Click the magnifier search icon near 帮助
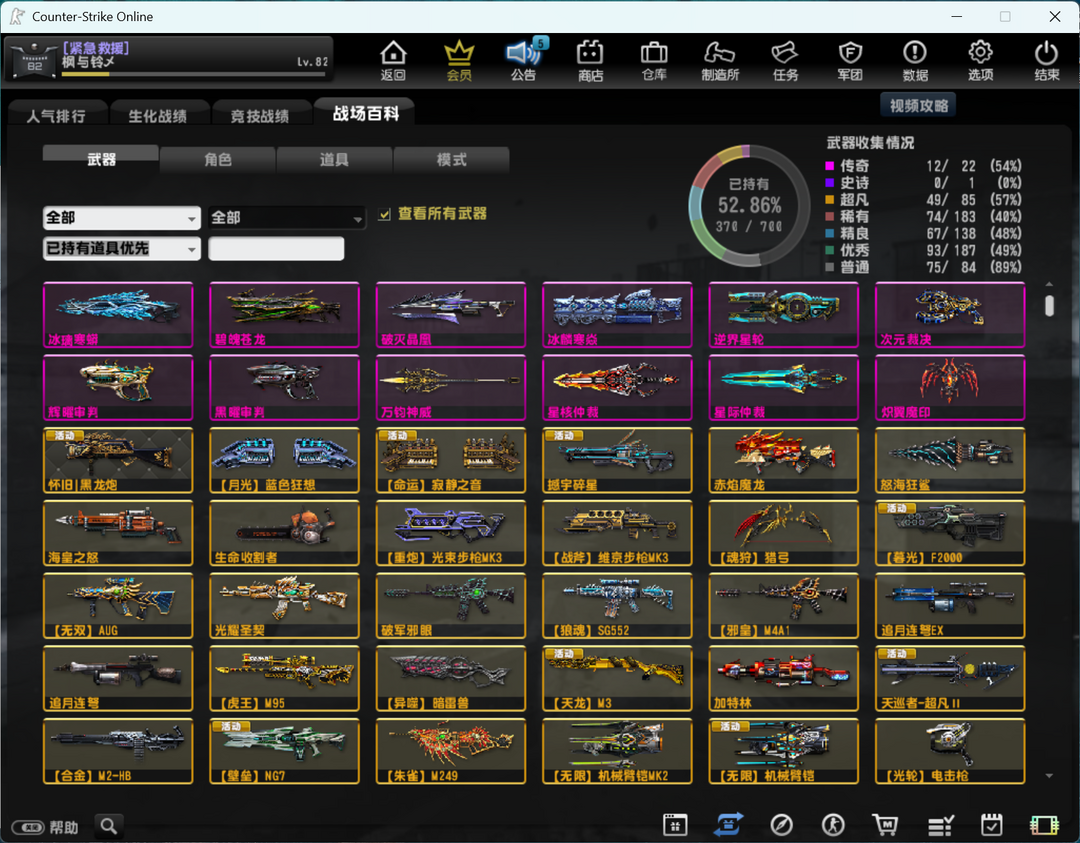The height and width of the screenshot is (843, 1080). (x=109, y=826)
